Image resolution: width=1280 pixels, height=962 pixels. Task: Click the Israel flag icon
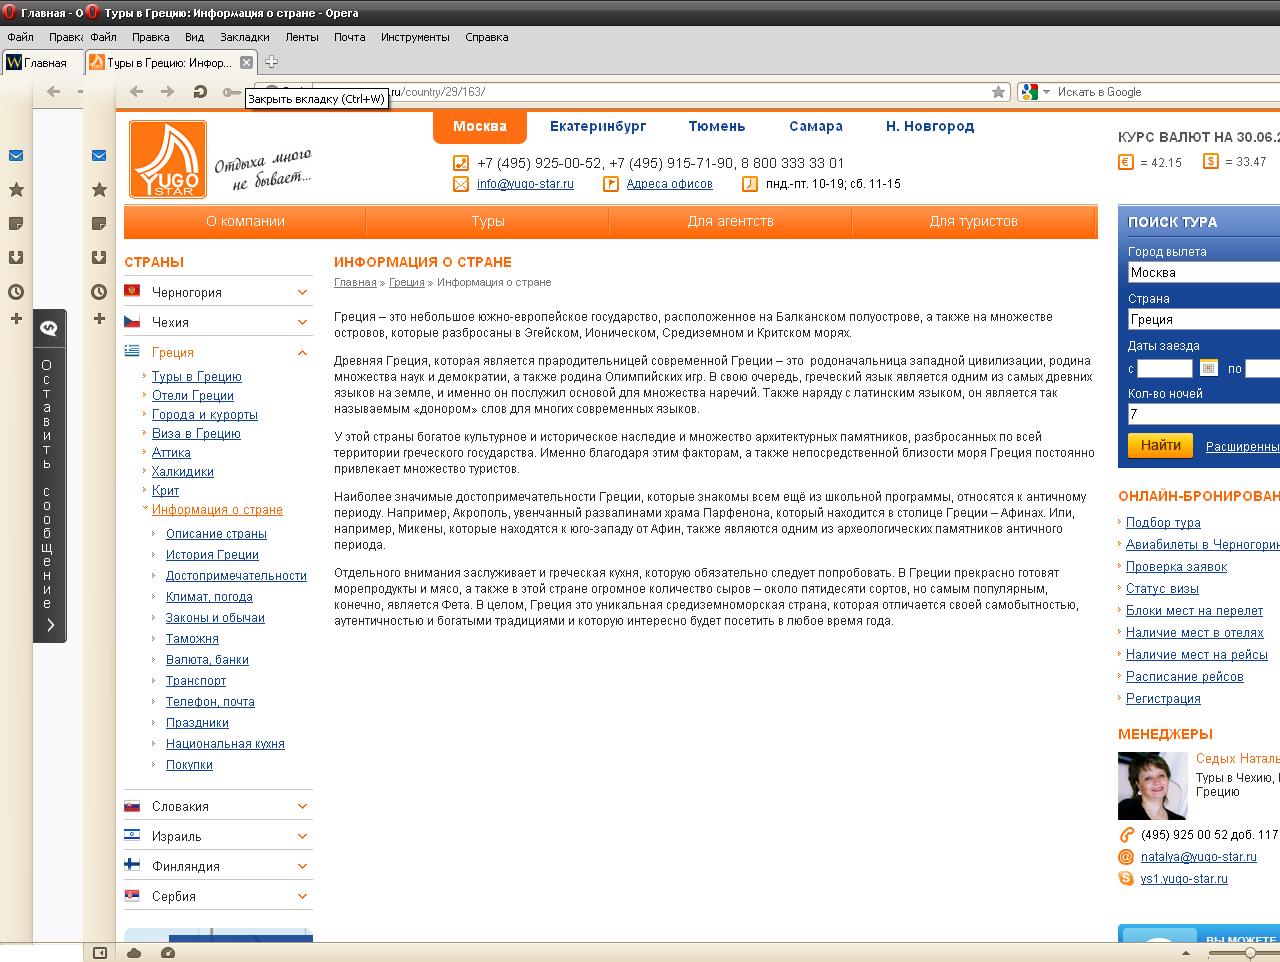[x=132, y=835]
